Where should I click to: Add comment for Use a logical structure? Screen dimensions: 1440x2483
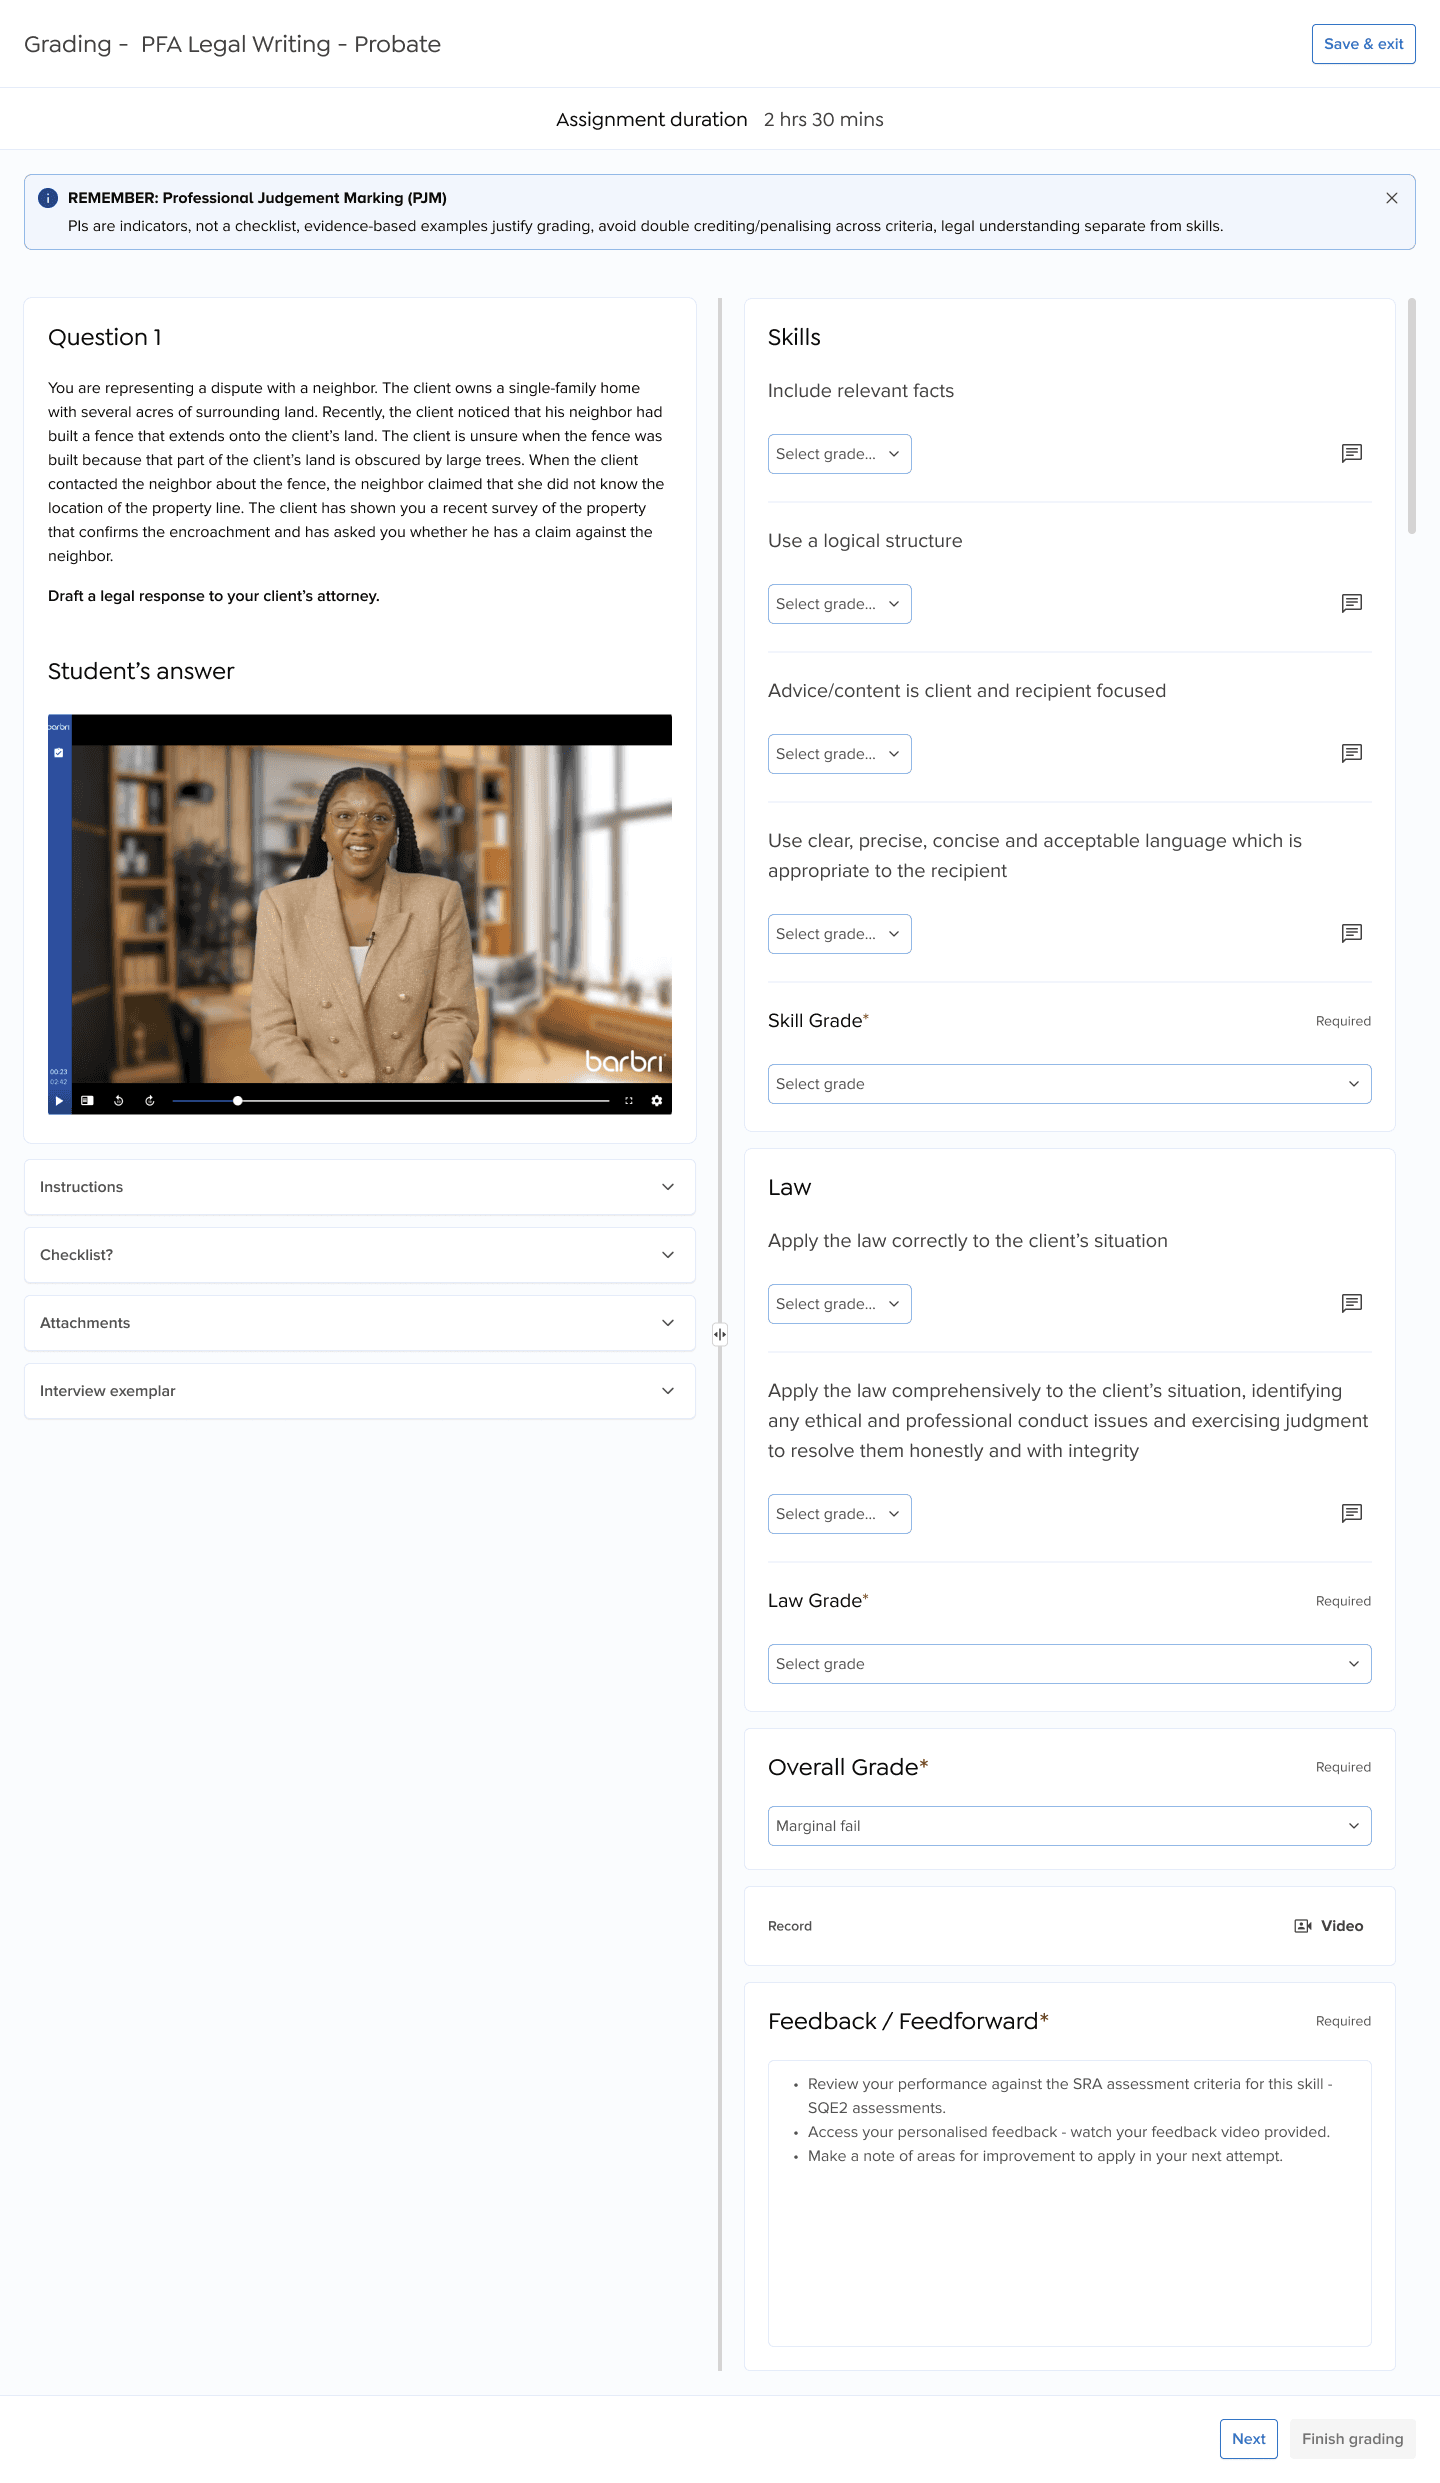1352,603
